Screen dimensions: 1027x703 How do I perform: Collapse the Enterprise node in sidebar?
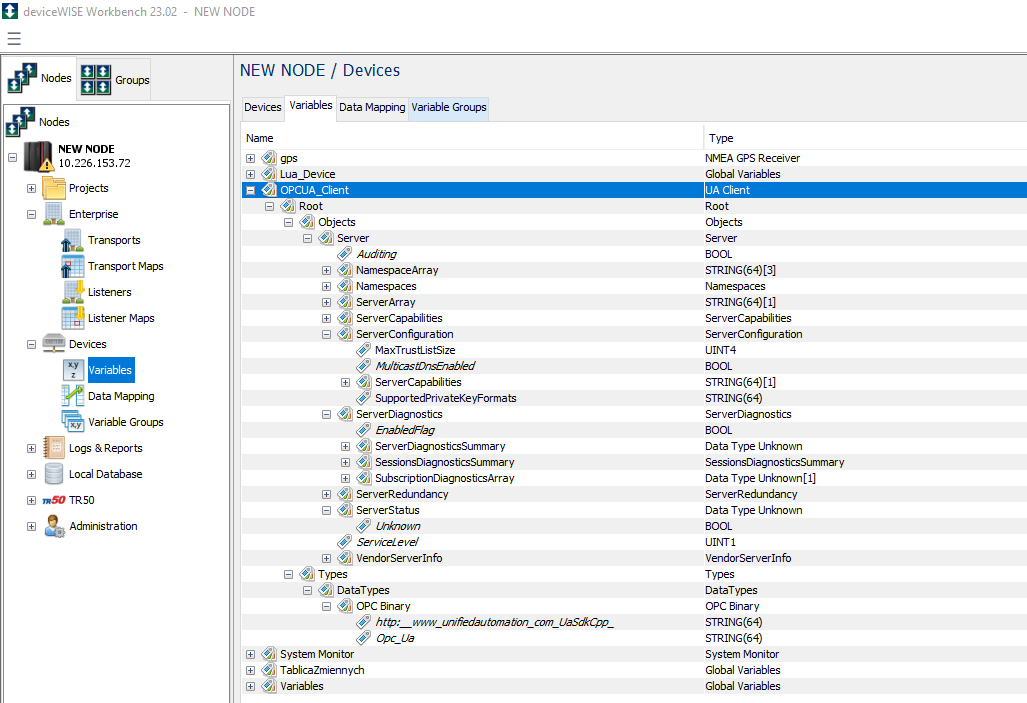31,214
